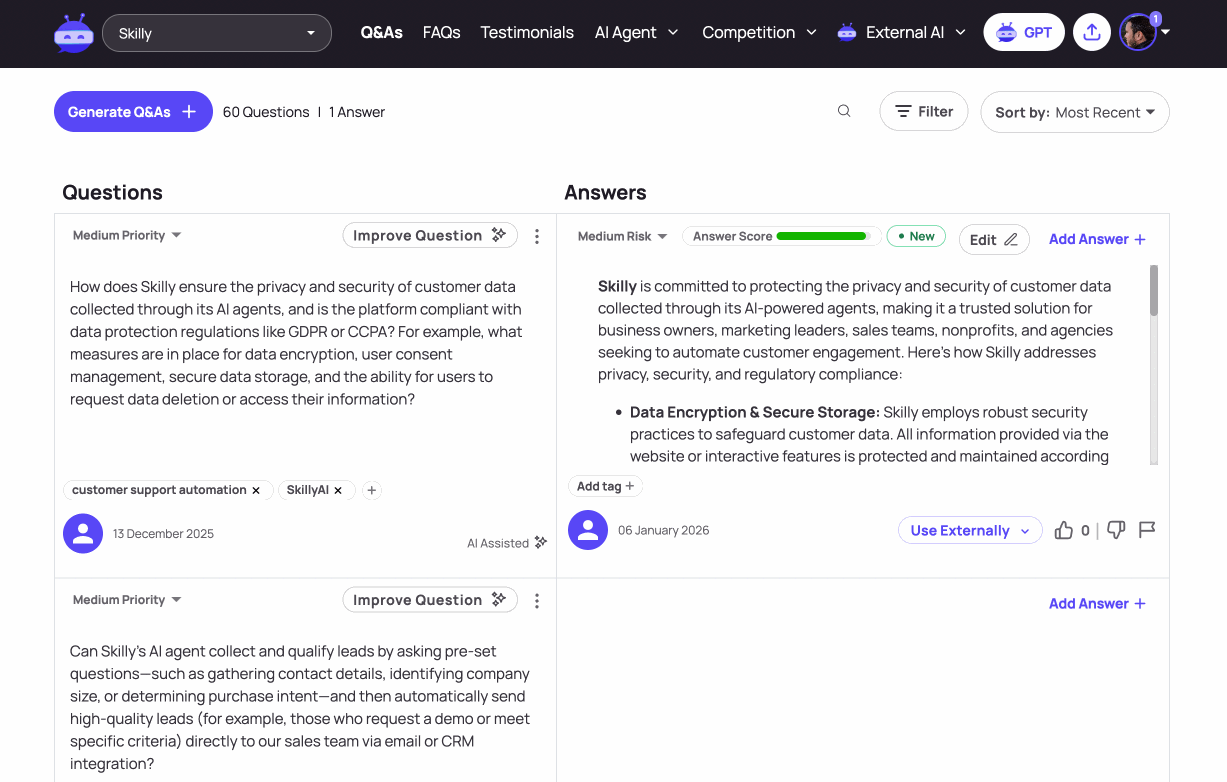Viewport: 1227px width, 782px height.
Task: Flag the answer with the flag icon
Action: pos(1147,530)
